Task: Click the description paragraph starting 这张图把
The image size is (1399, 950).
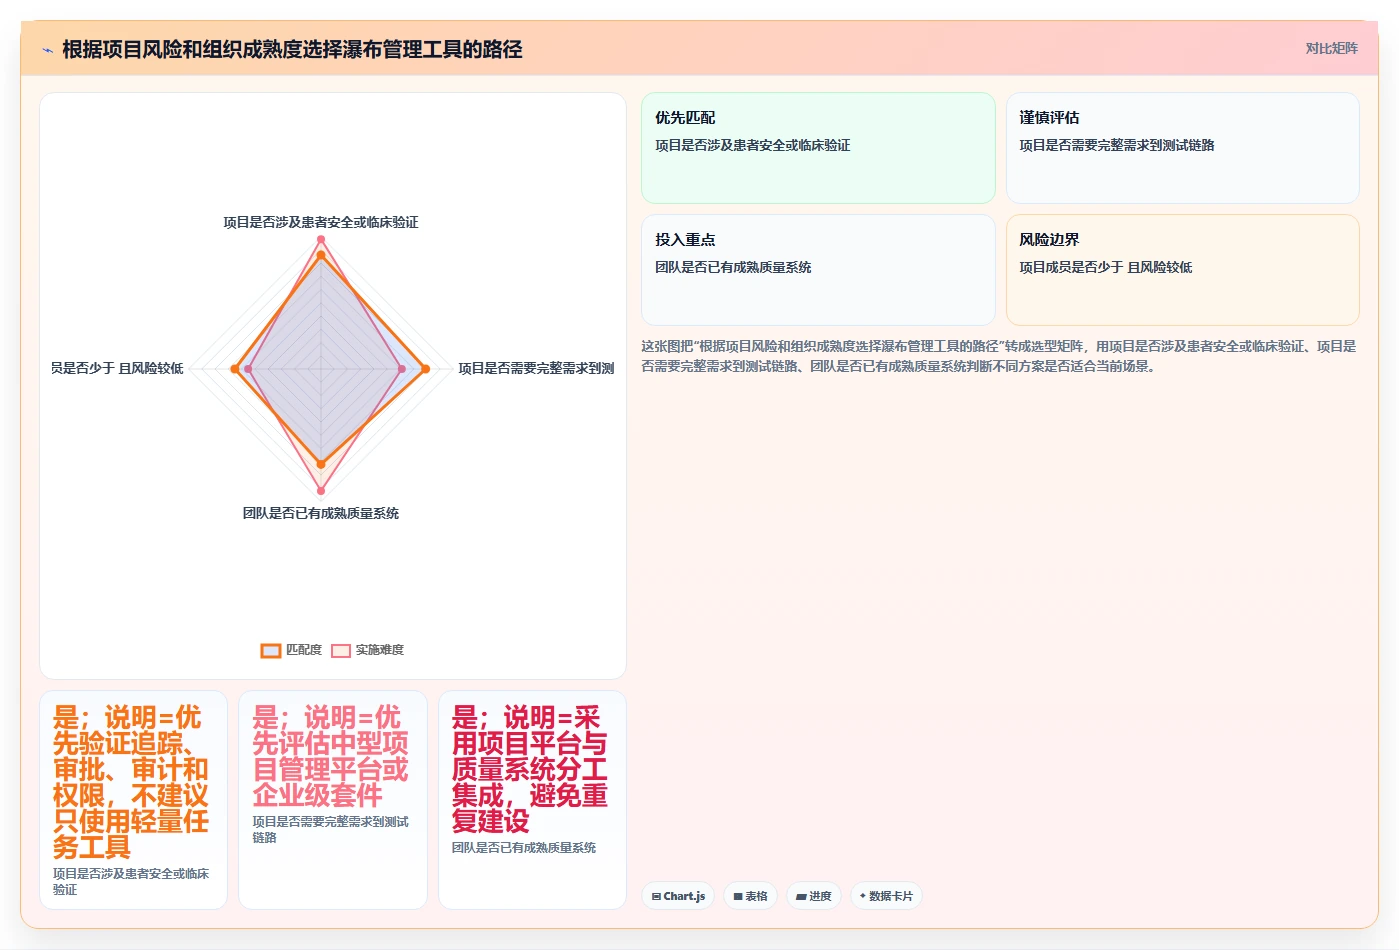Action: pos(999,356)
